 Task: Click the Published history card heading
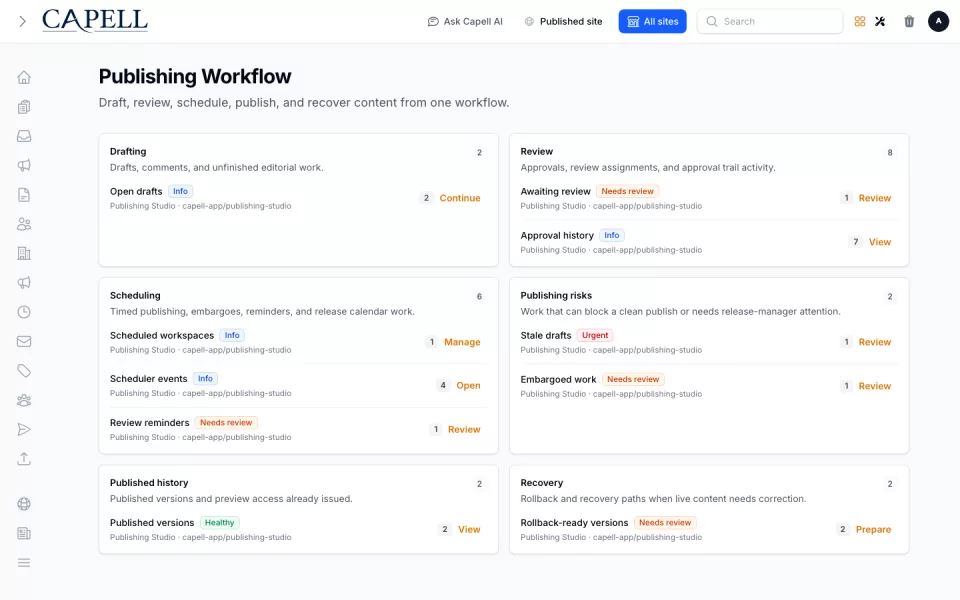tap(149, 483)
